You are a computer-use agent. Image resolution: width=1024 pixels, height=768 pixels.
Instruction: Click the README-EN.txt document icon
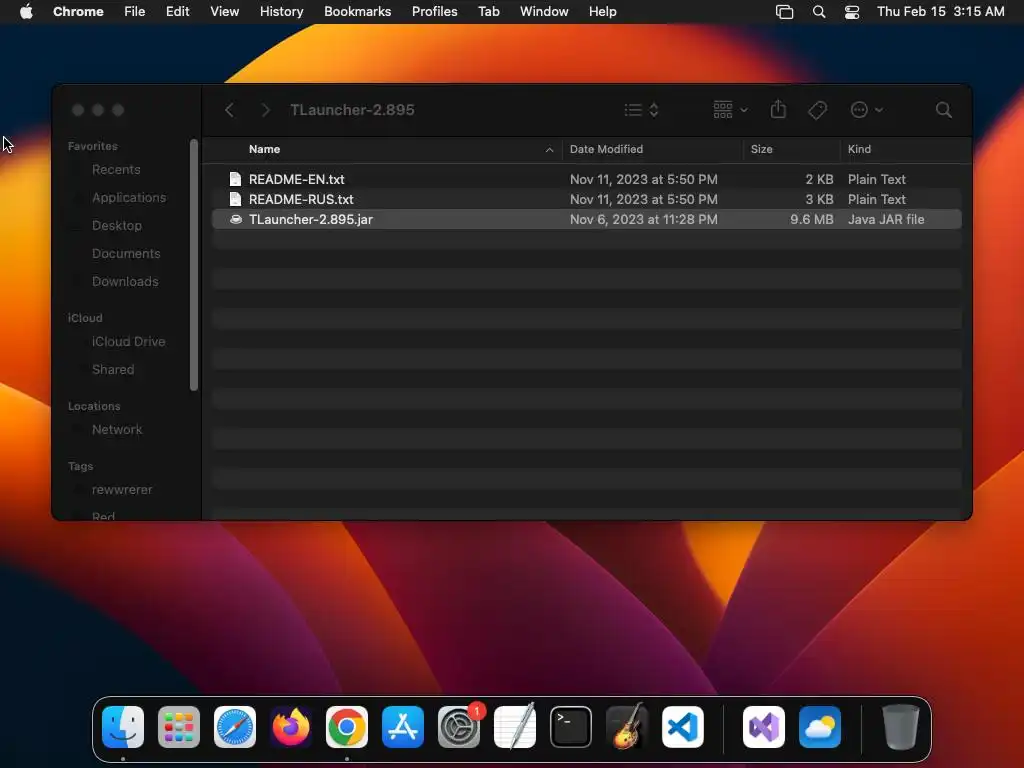[235, 179]
